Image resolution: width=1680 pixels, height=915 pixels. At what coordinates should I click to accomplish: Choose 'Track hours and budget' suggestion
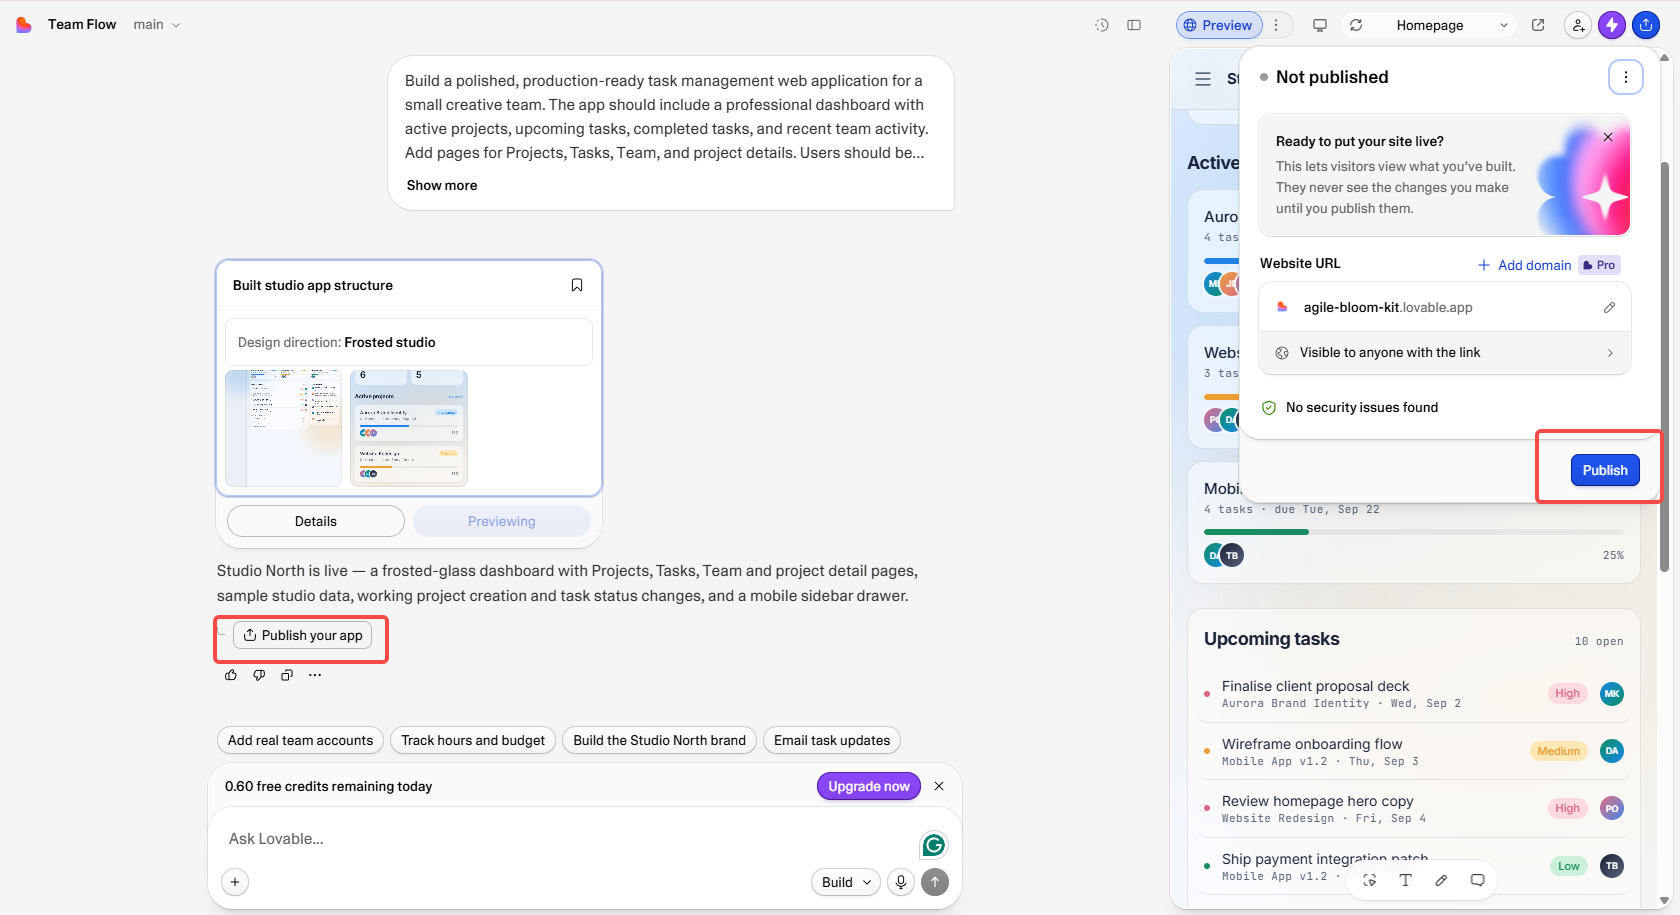click(473, 740)
